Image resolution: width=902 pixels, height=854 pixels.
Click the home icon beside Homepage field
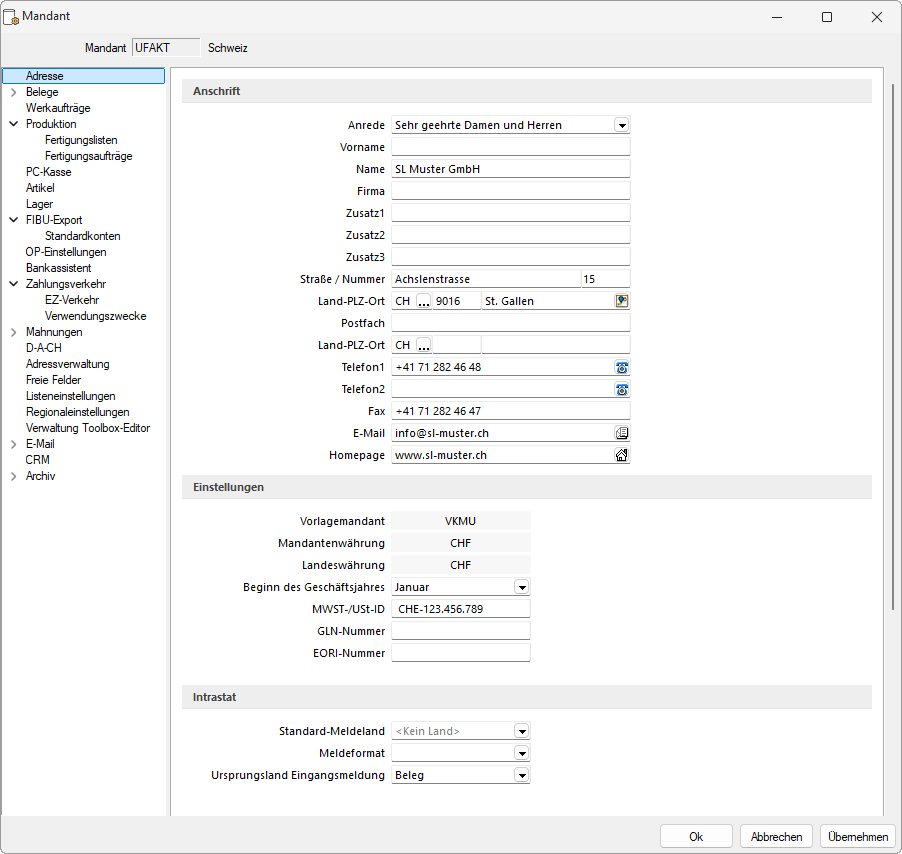pos(622,455)
